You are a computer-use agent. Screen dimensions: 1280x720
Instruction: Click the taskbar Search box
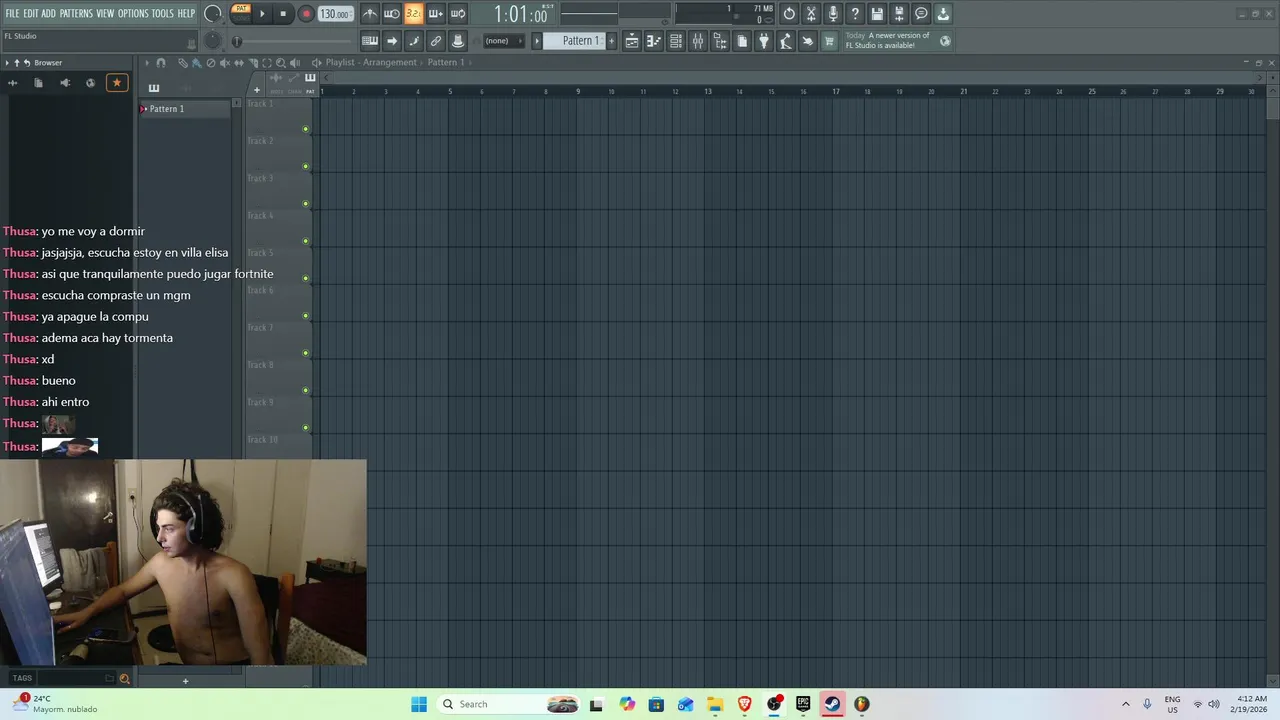coord(510,704)
